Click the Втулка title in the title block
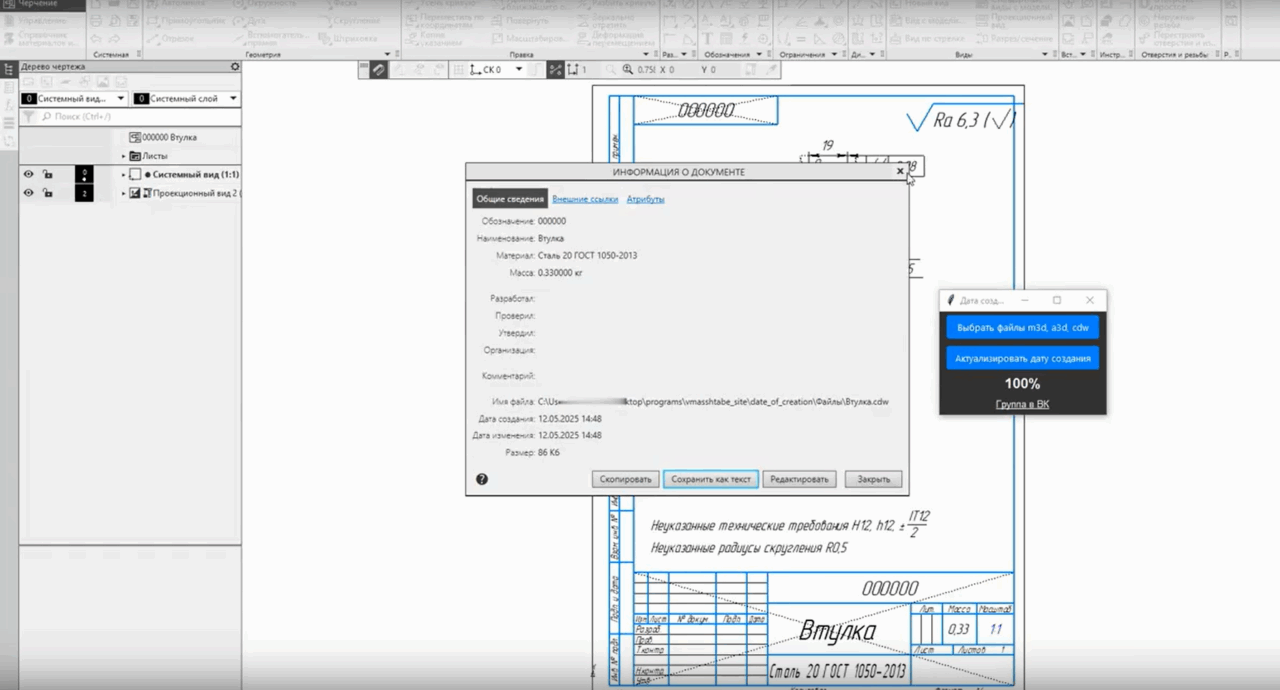Screen dimensions: 1280x690 [838, 631]
